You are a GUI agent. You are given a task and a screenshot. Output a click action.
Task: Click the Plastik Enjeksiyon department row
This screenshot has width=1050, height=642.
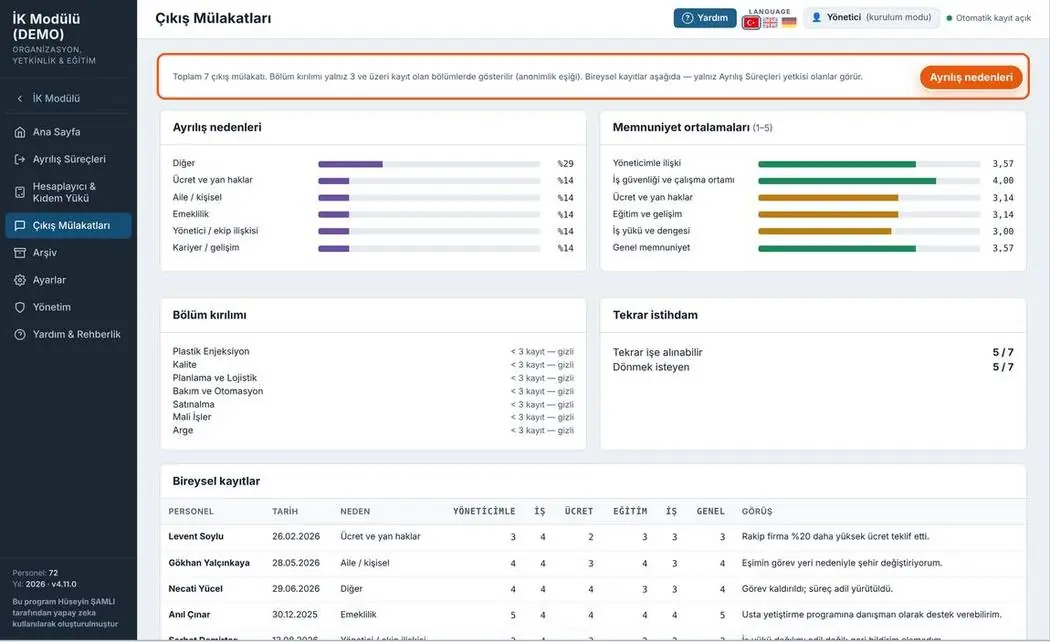[373, 351]
